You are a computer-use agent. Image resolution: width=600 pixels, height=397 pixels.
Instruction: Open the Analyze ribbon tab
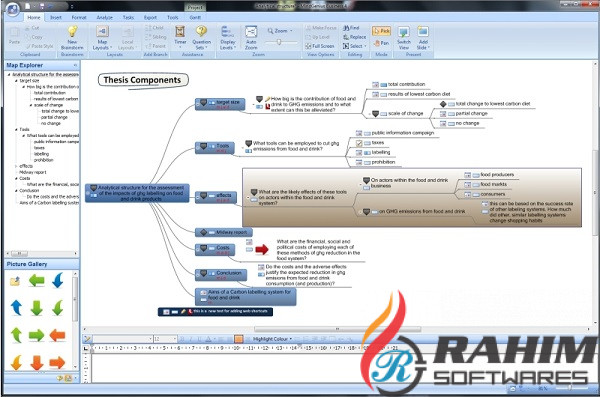point(104,18)
